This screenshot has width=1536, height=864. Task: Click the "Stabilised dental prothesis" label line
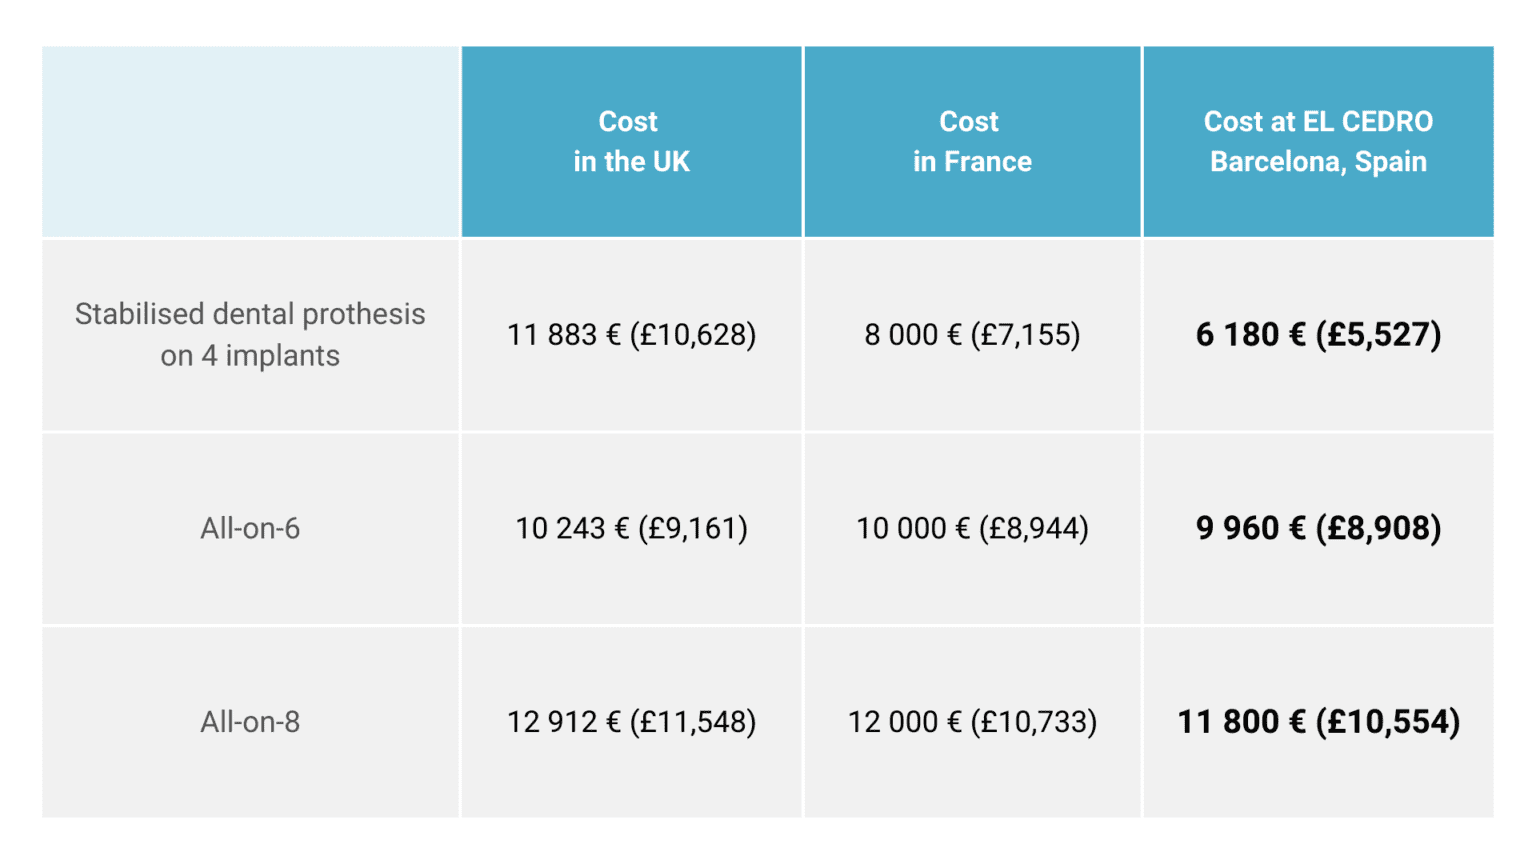point(250,314)
